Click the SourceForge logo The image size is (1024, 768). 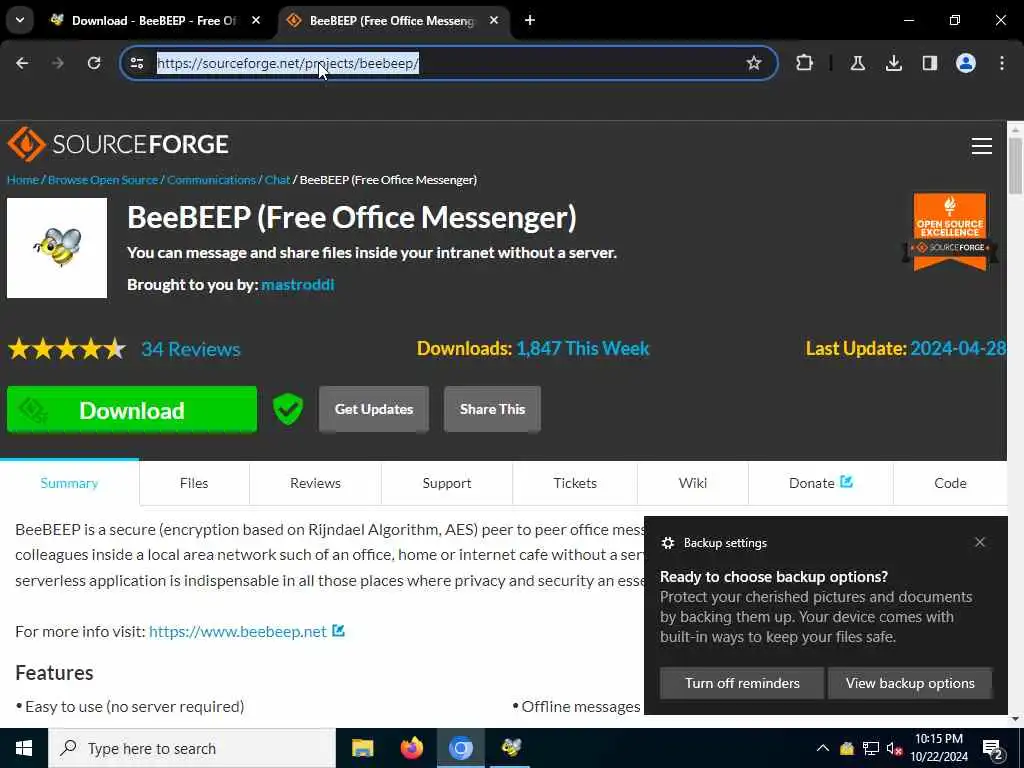tap(118, 144)
